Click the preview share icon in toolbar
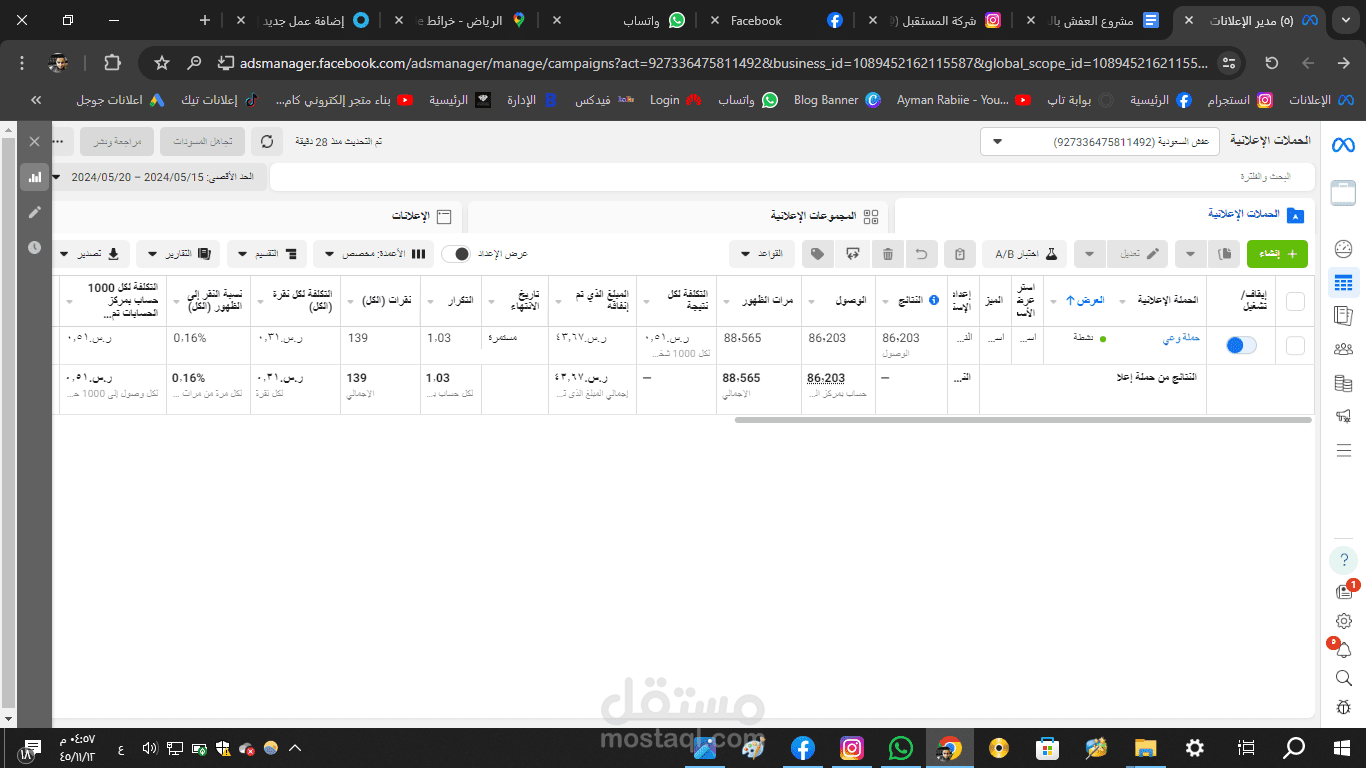 [x=852, y=254]
